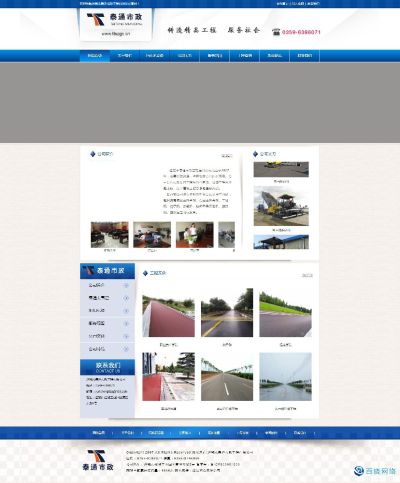Click the large gray banner area
Image resolution: width=400 pixels, height=483 pixels.
click(200, 103)
